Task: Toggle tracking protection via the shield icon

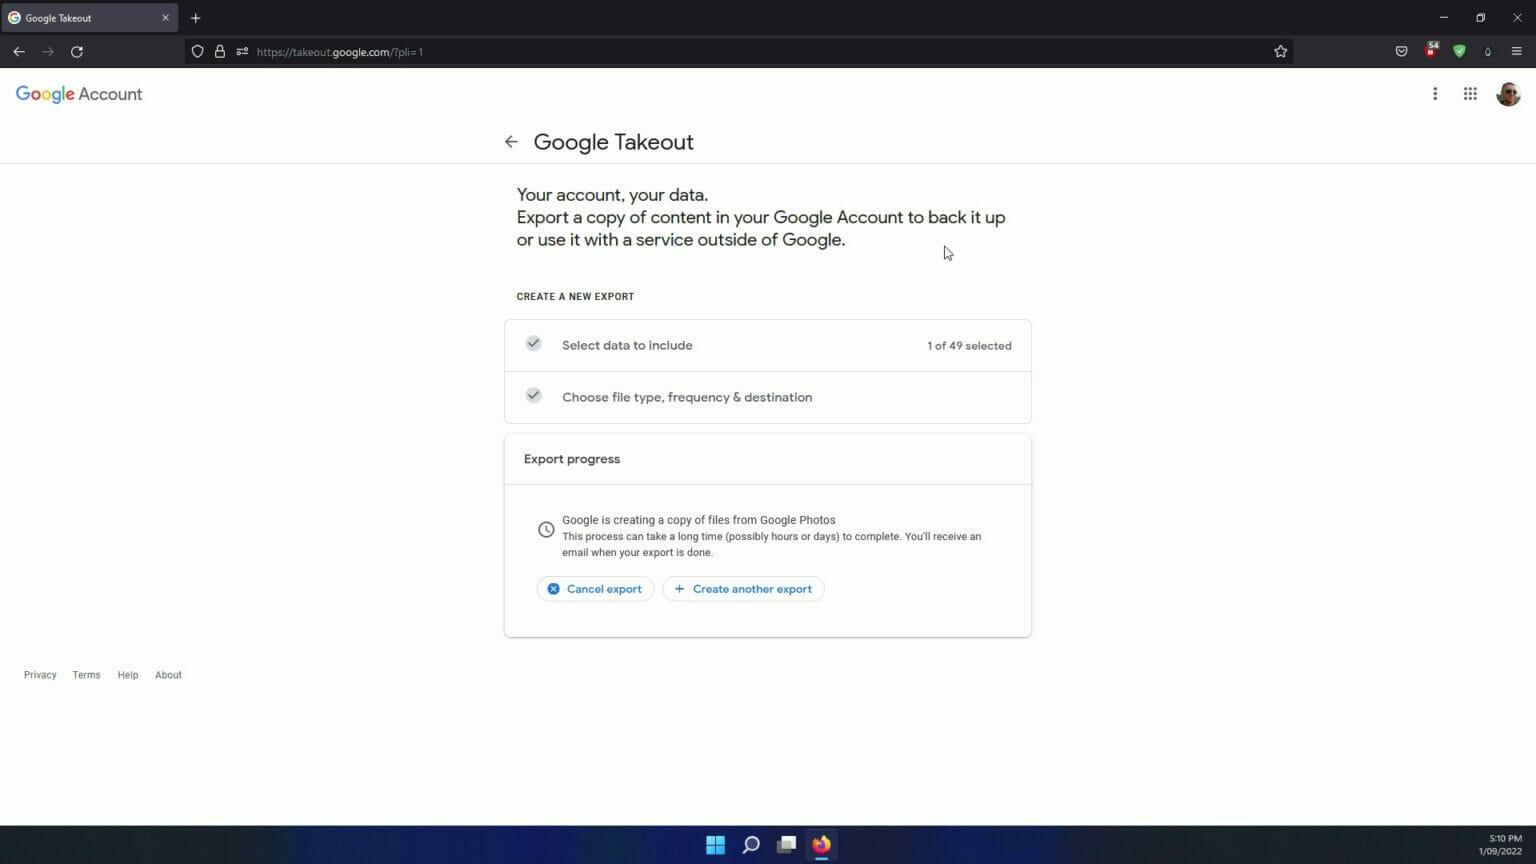Action: (x=197, y=51)
